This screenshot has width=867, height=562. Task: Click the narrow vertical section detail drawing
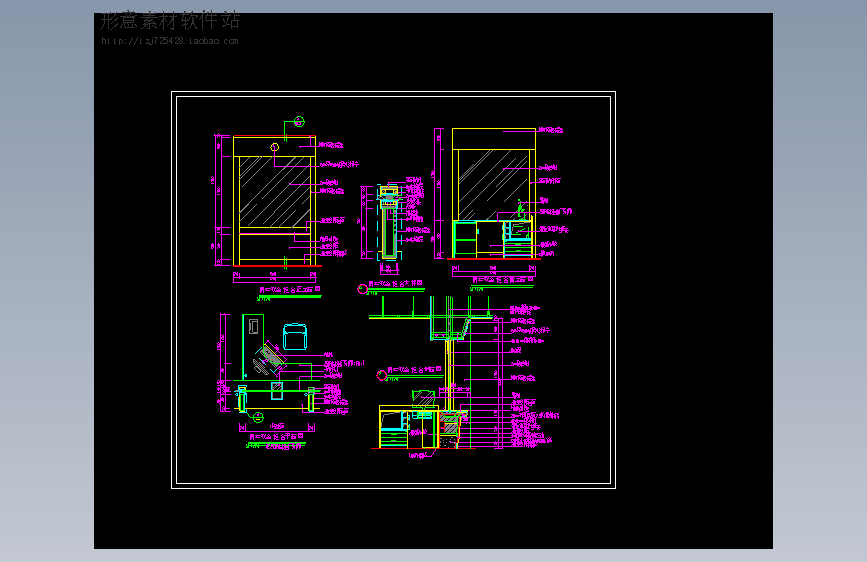pyautogui.click(x=389, y=223)
